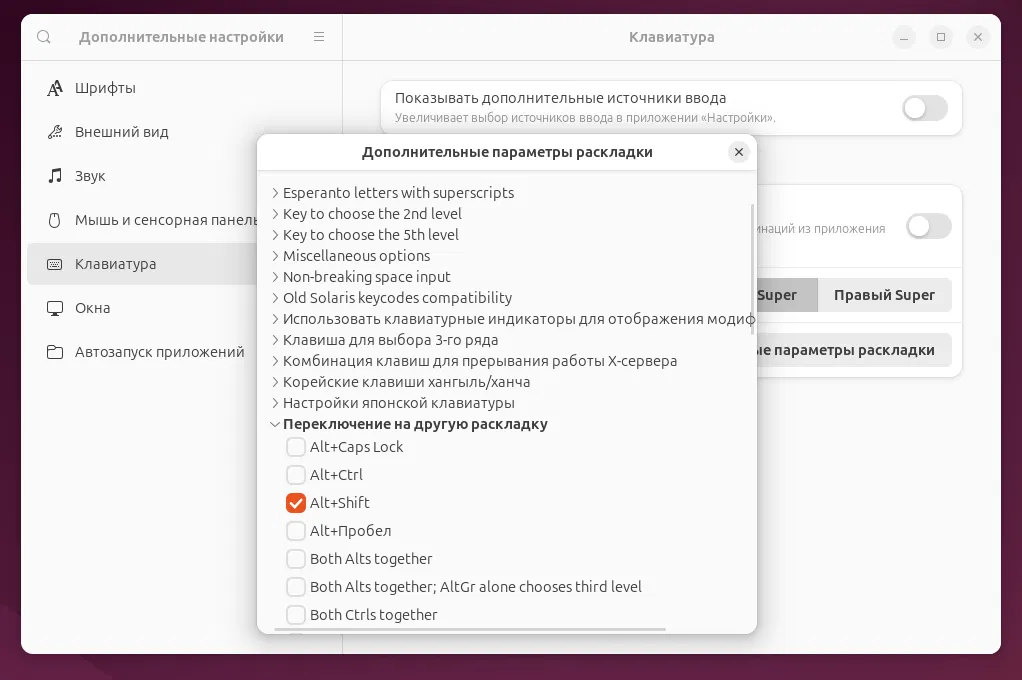Screen dimensions: 1022x680
Task: Check the Both Alts together option
Action: click(x=296, y=559)
